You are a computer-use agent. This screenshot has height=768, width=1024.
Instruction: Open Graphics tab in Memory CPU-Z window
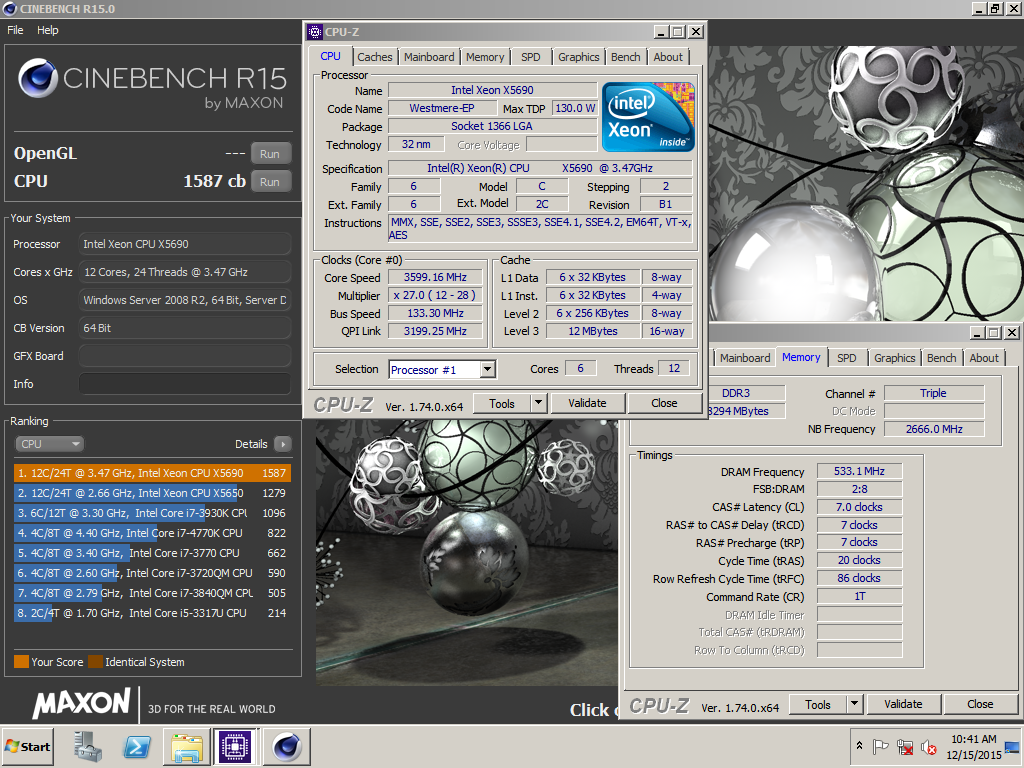click(x=895, y=358)
